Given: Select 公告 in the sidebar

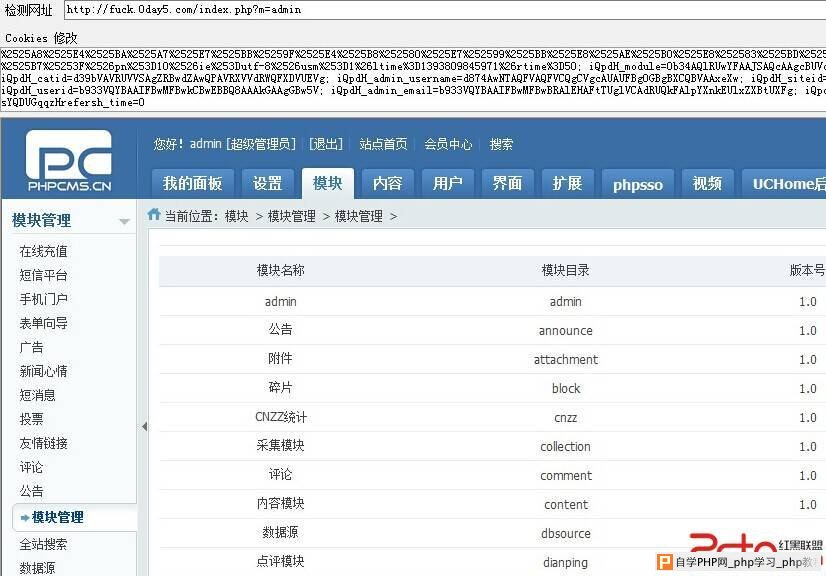Looking at the screenshot, I should click(x=31, y=491).
